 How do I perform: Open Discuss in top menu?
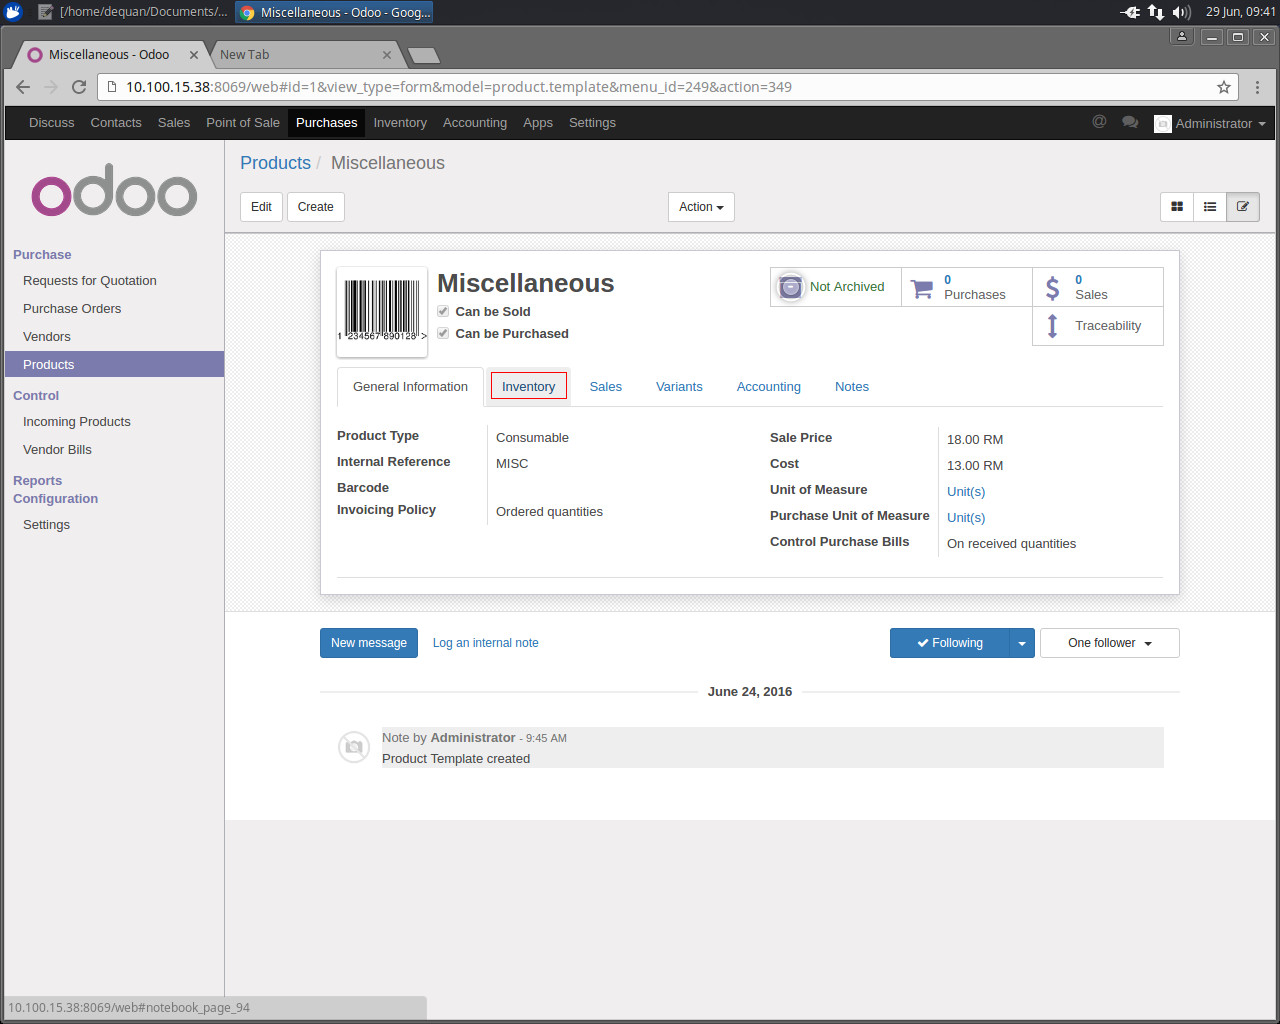point(52,123)
